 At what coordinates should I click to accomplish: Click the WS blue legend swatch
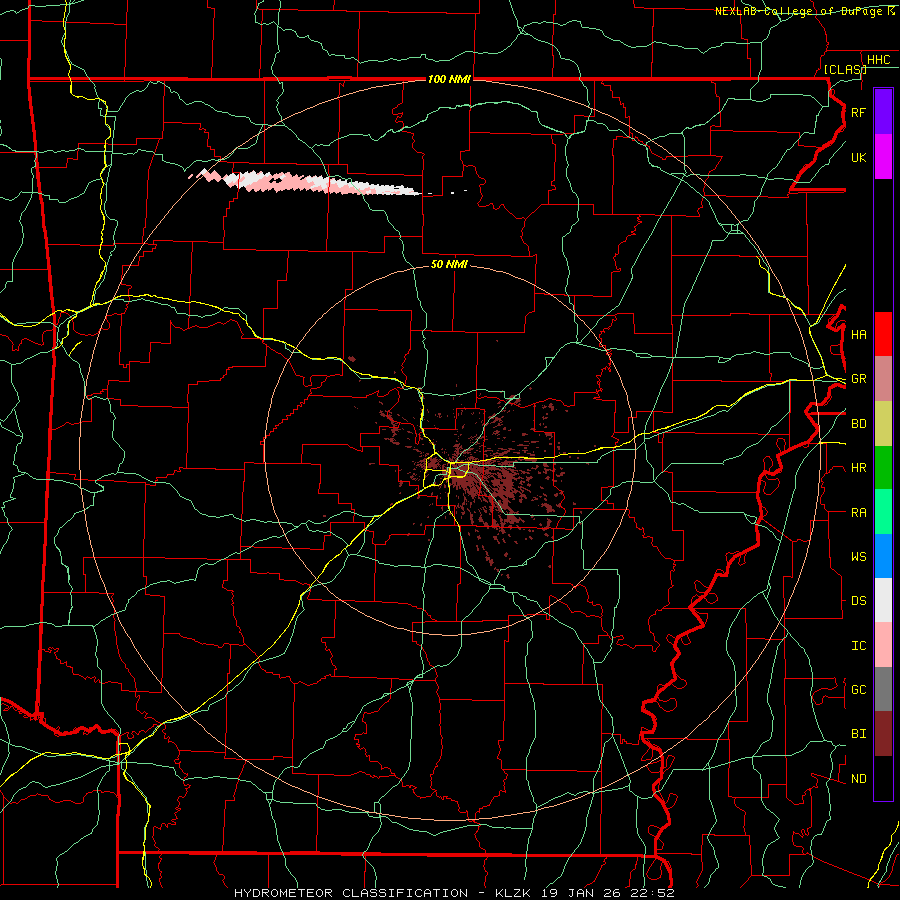click(x=883, y=556)
